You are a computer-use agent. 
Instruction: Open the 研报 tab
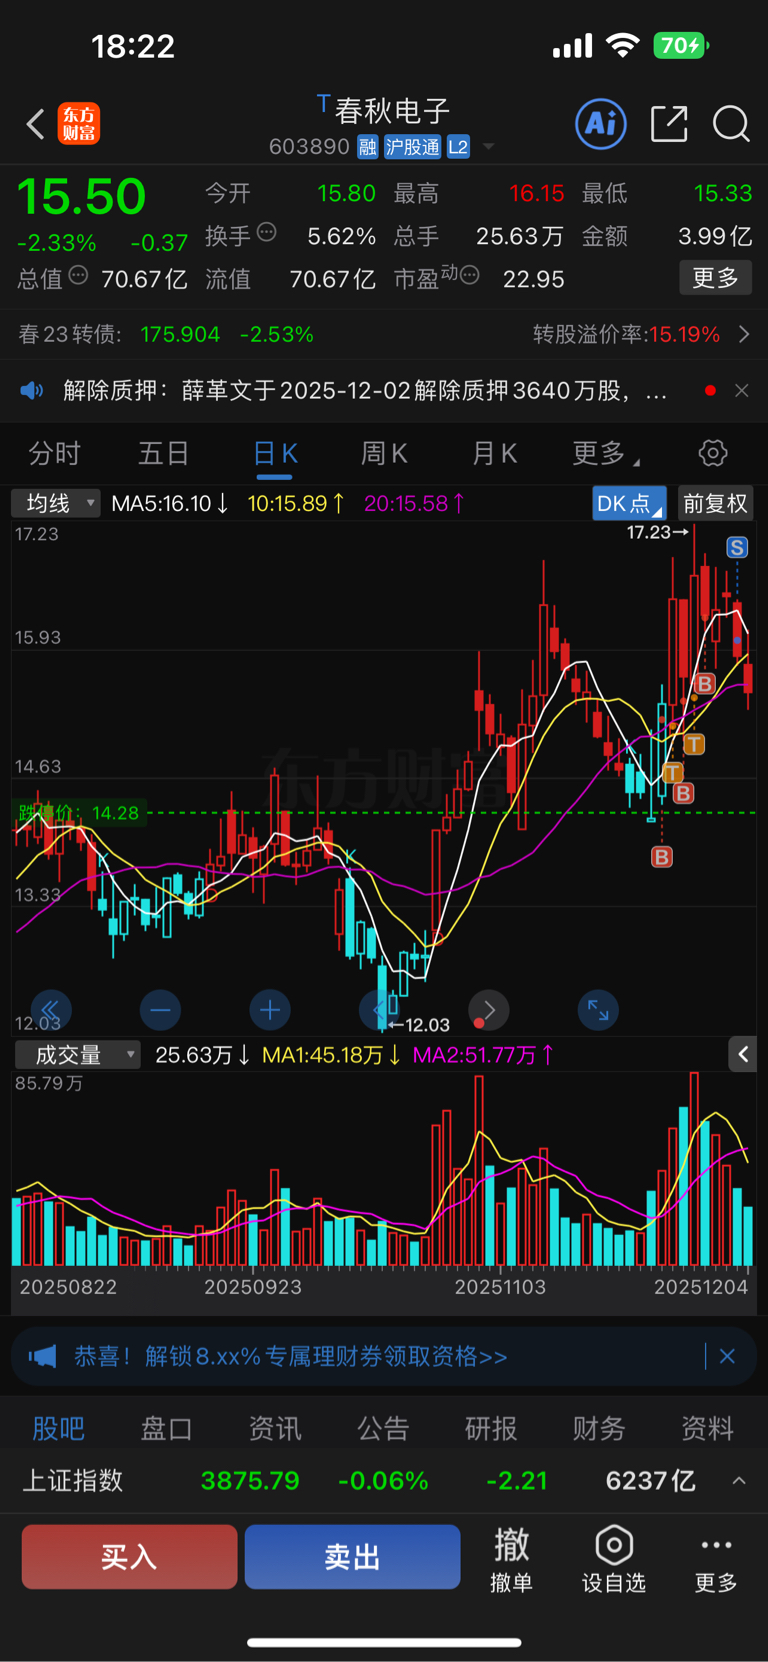(x=491, y=1428)
